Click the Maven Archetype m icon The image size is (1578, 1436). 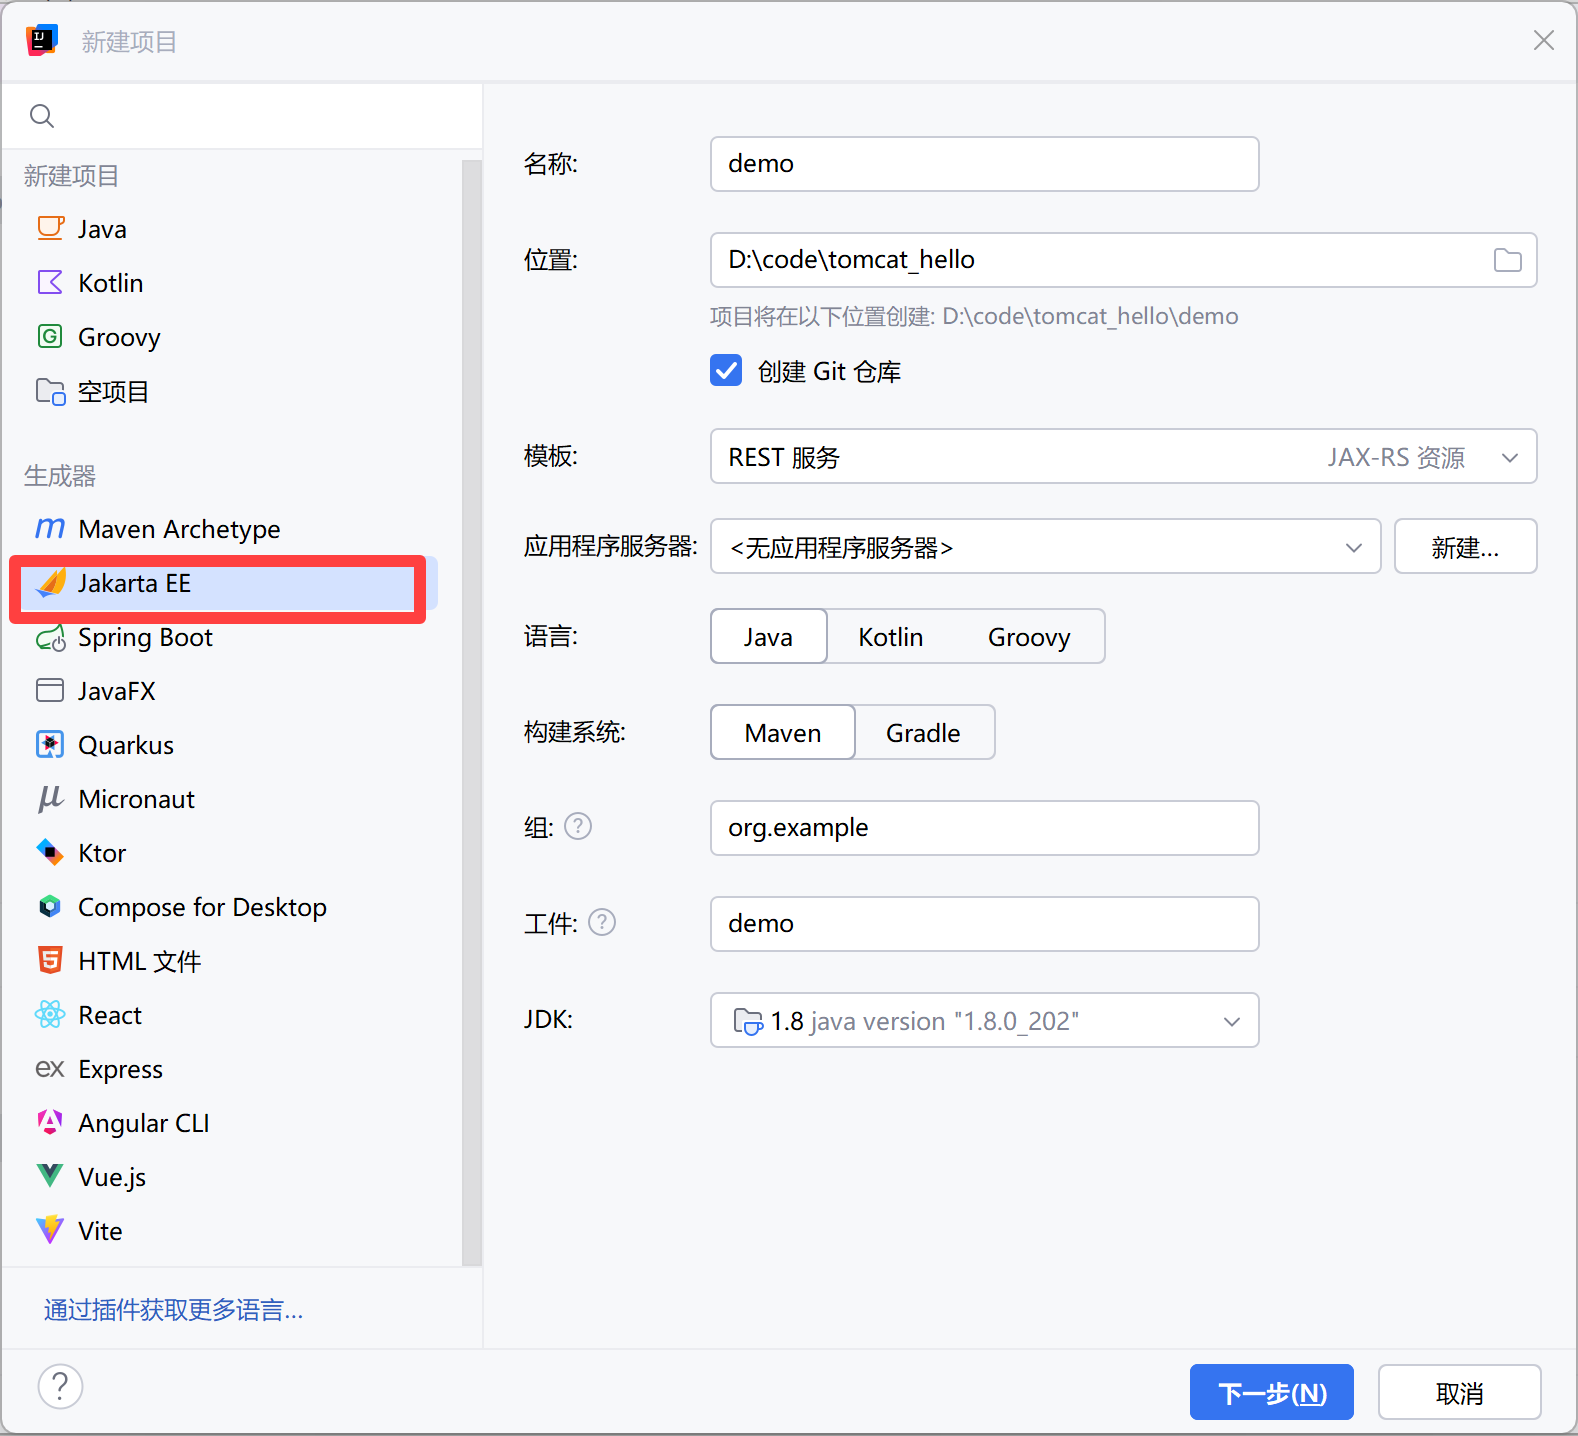coord(50,528)
